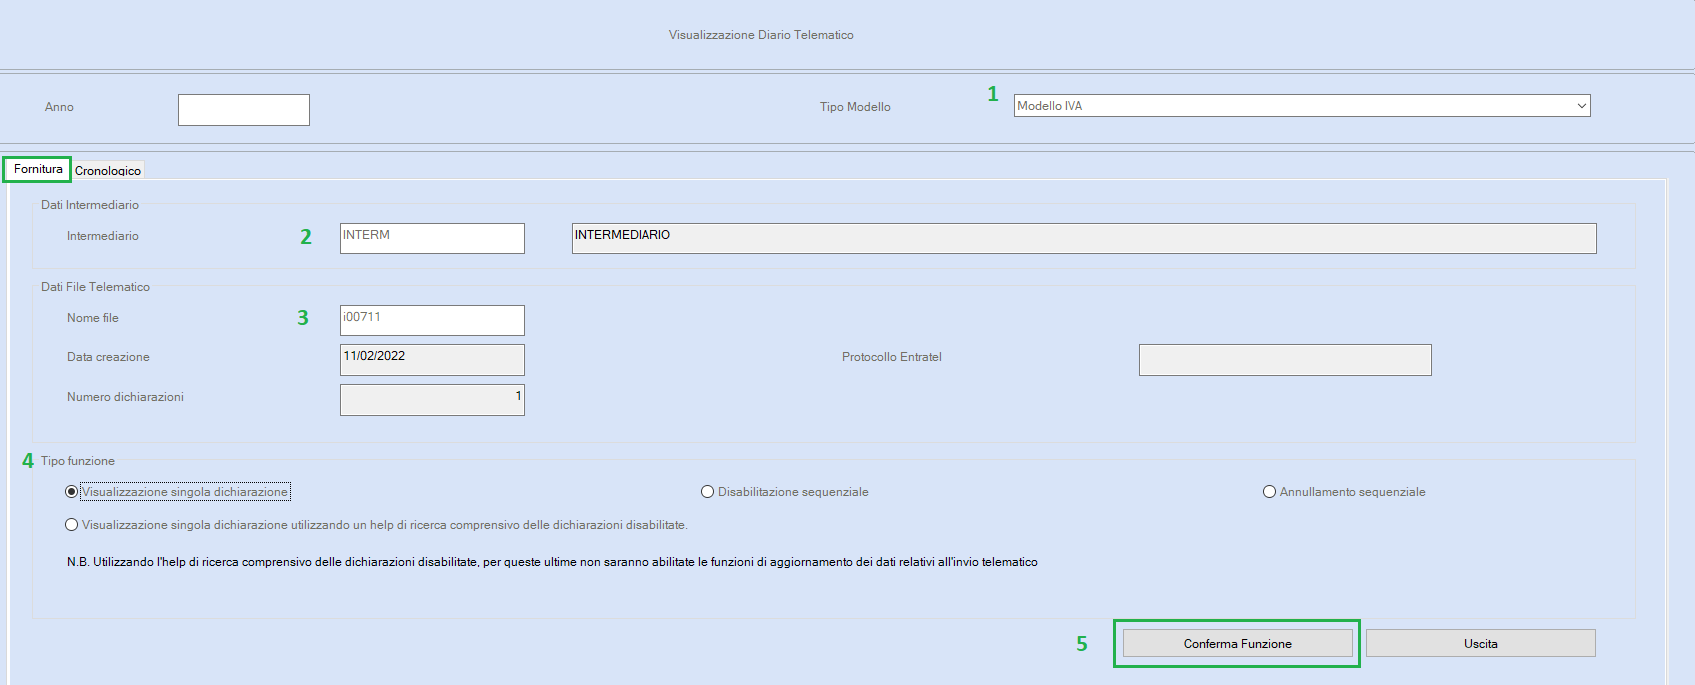Switch to the Cronologico tab

pos(108,170)
